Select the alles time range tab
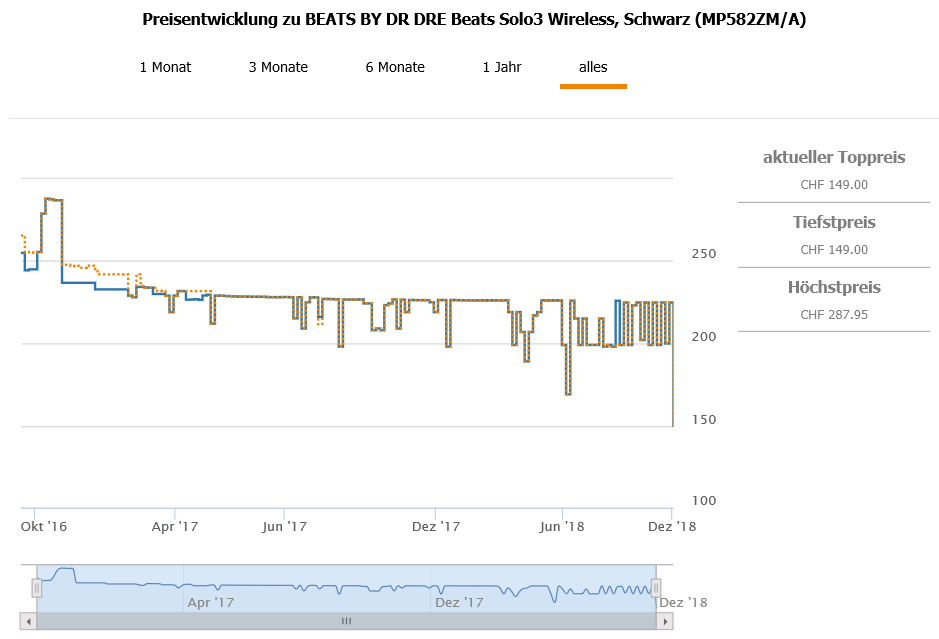Viewport: 939px width, 639px height. [593, 67]
